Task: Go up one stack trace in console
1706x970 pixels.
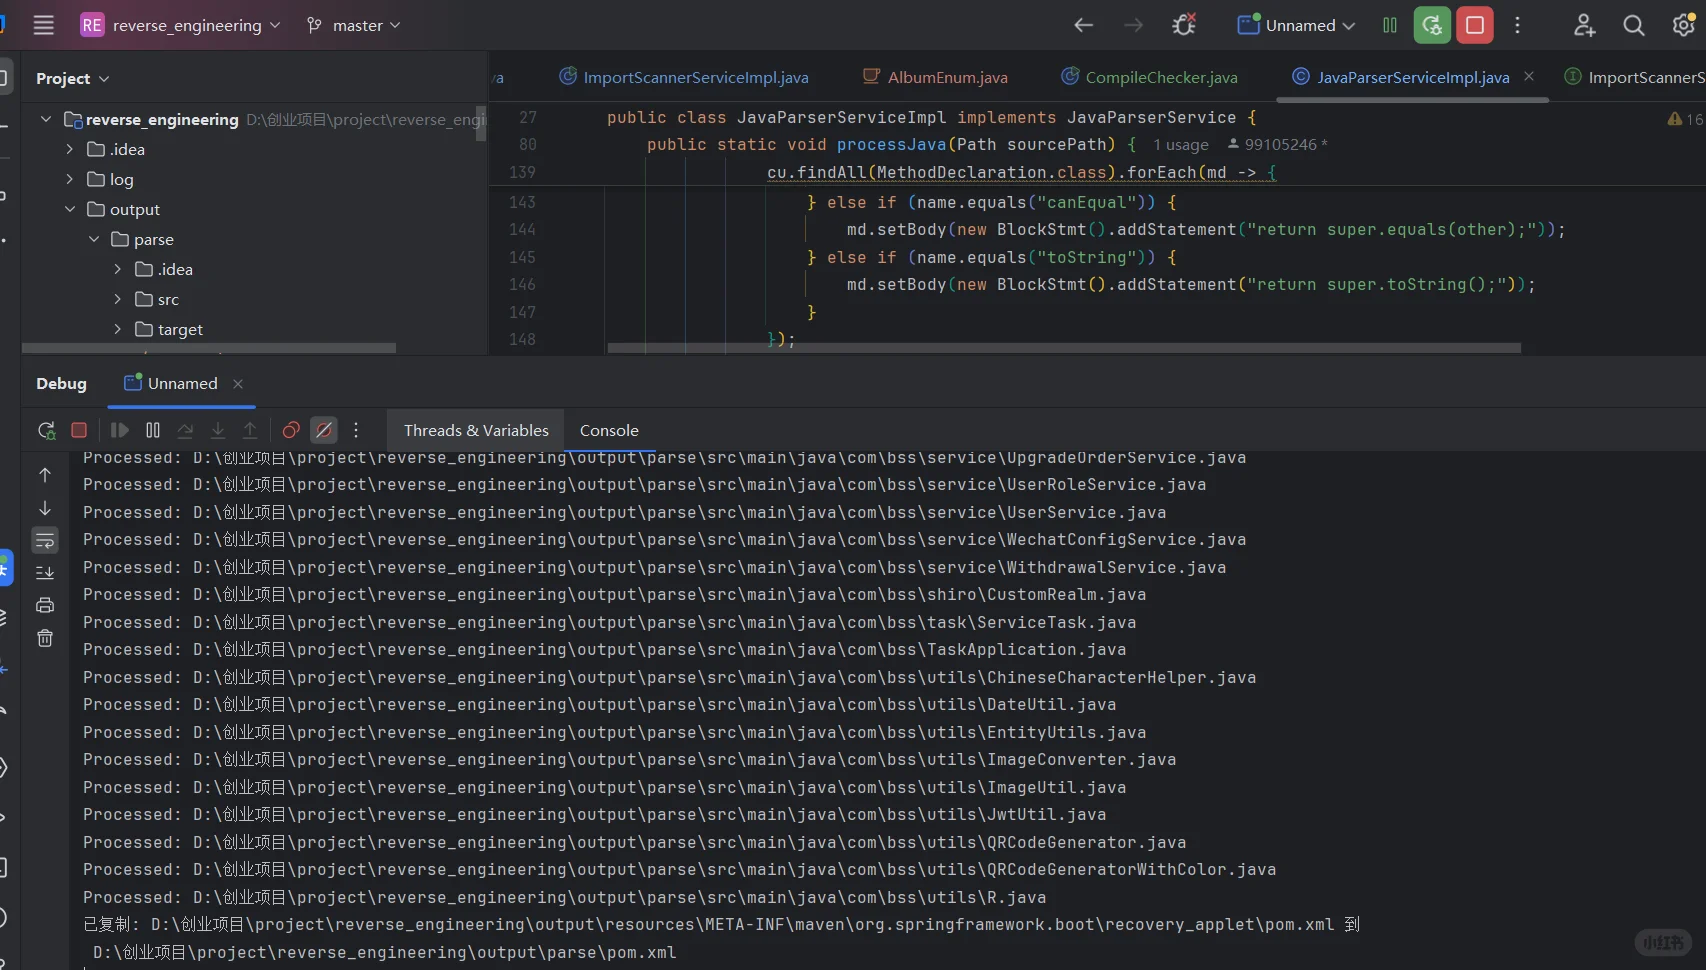Action: pyautogui.click(x=45, y=475)
